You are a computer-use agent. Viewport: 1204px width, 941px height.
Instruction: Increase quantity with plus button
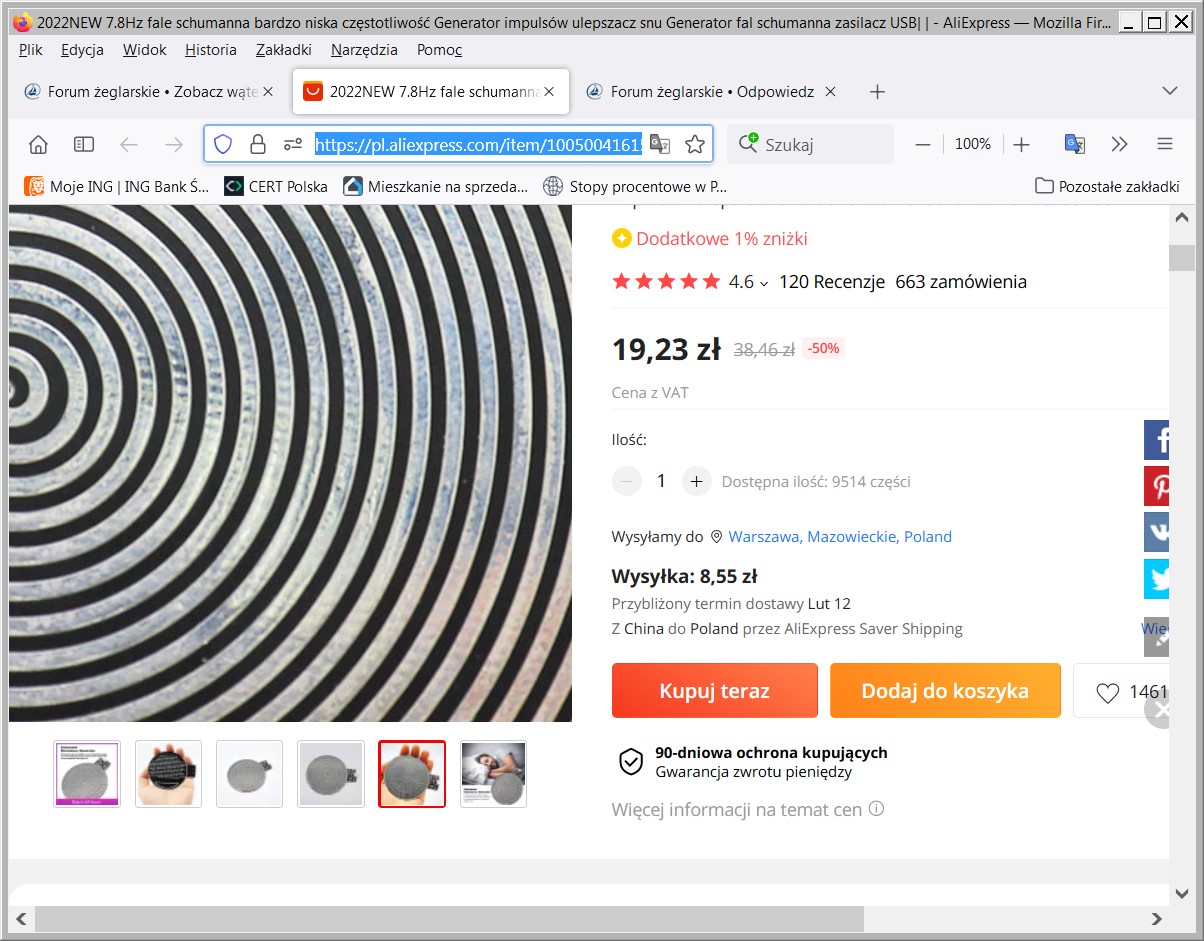(x=697, y=481)
